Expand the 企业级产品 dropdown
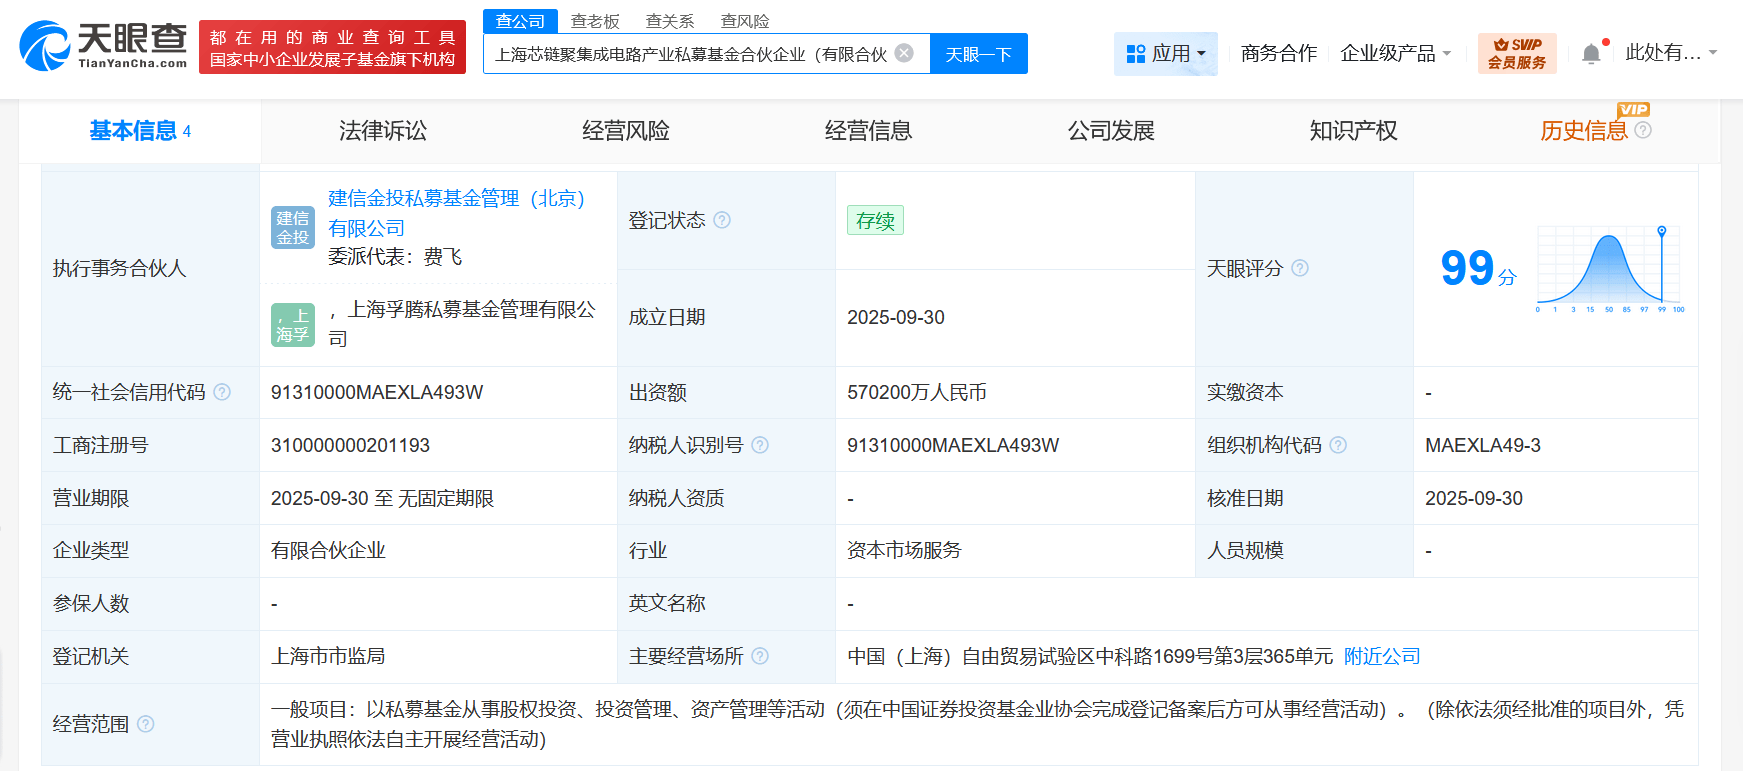Viewport: 1743px width, 771px height. point(1395,54)
